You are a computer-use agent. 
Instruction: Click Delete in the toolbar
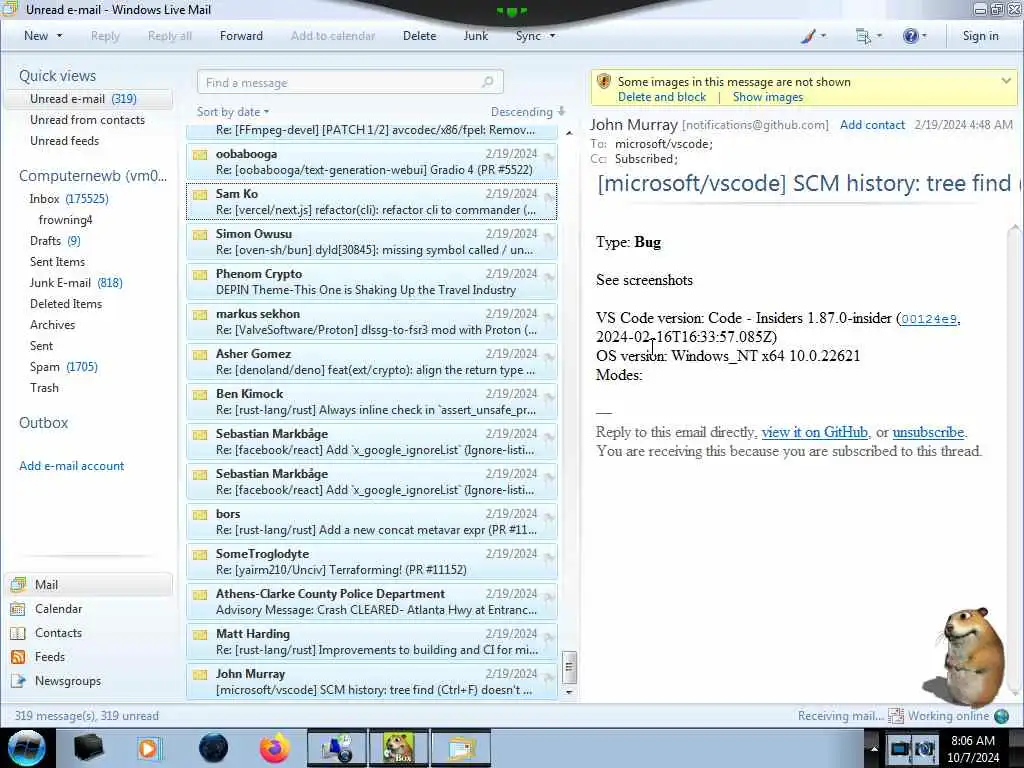pyautogui.click(x=419, y=36)
